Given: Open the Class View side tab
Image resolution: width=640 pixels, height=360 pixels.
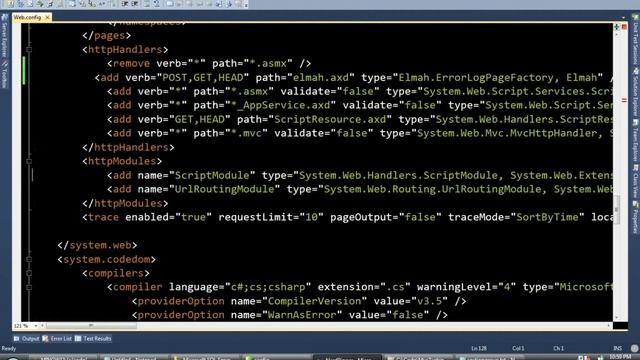Looking at the screenshot, I should pos(636,181).
